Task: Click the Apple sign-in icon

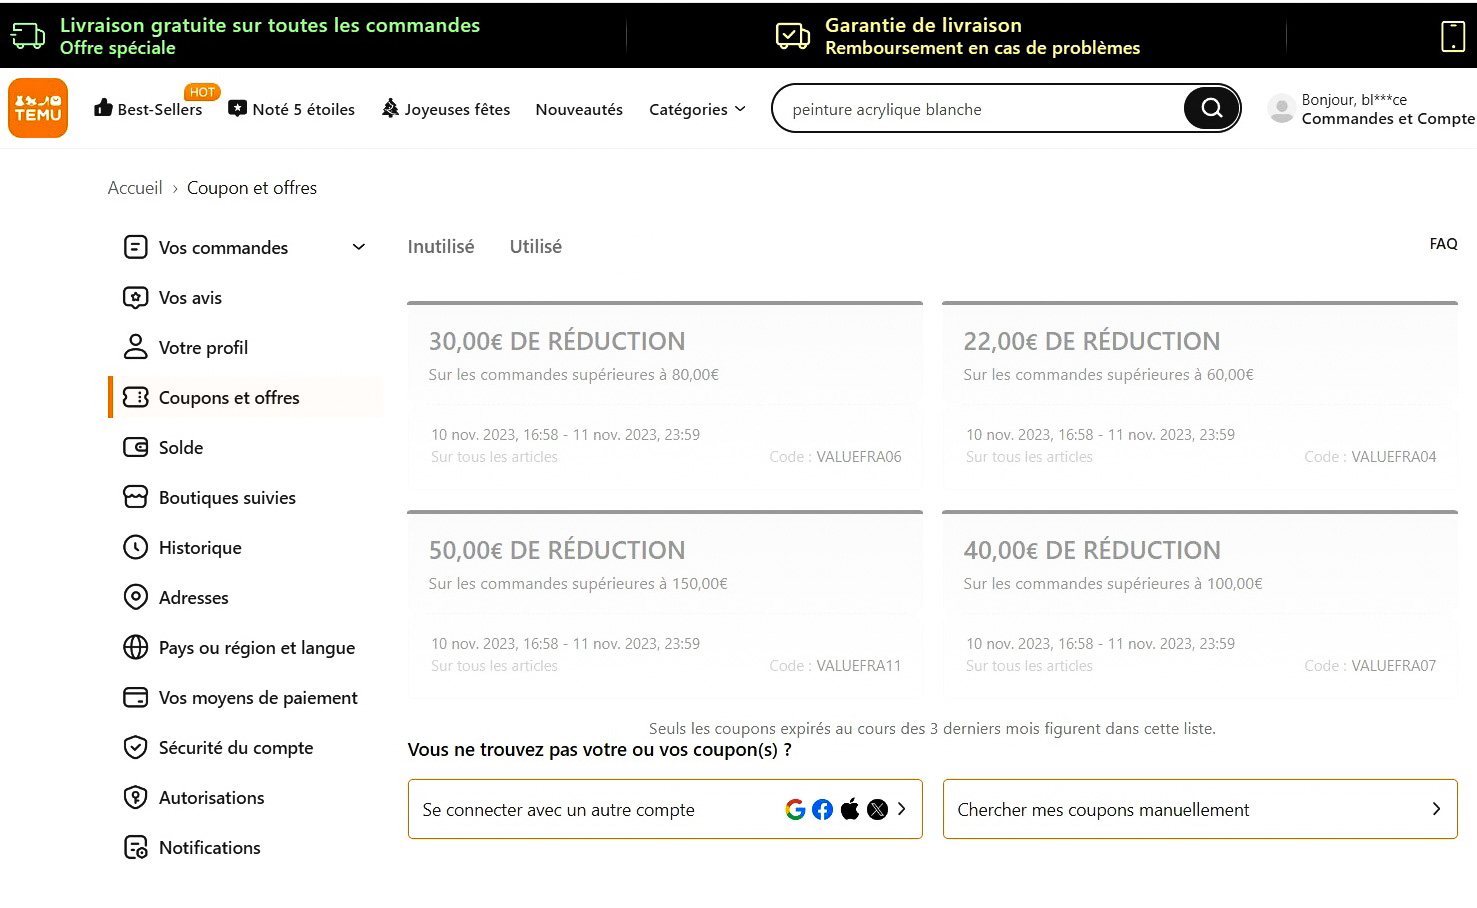Action: pos(849,809)
